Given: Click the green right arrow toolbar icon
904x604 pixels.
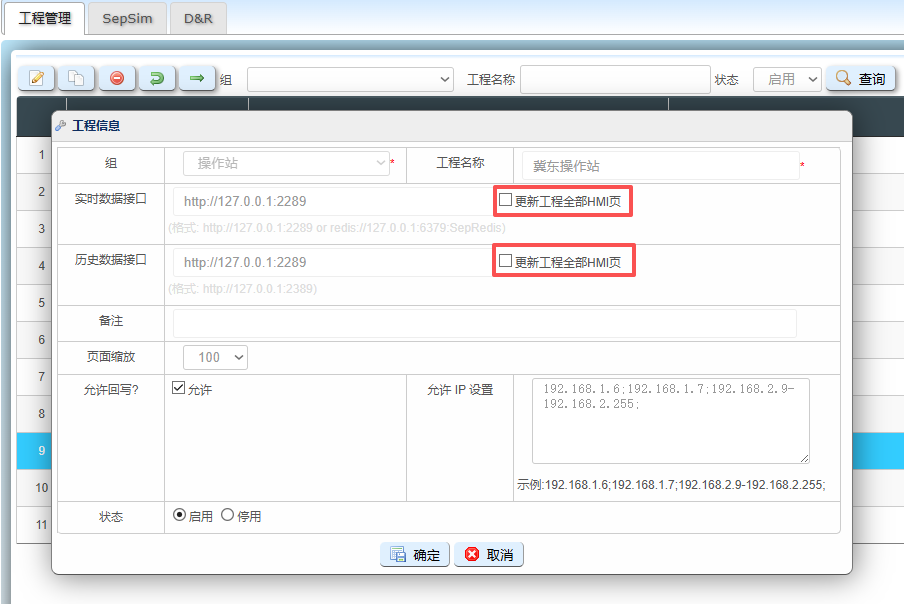Looking at the screenshot, I should pos(197,78).
